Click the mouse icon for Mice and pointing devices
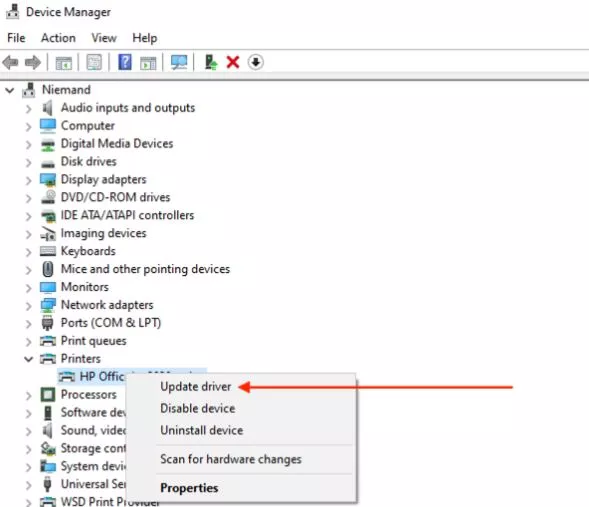The image size is (589, 507). coord(48,269)
